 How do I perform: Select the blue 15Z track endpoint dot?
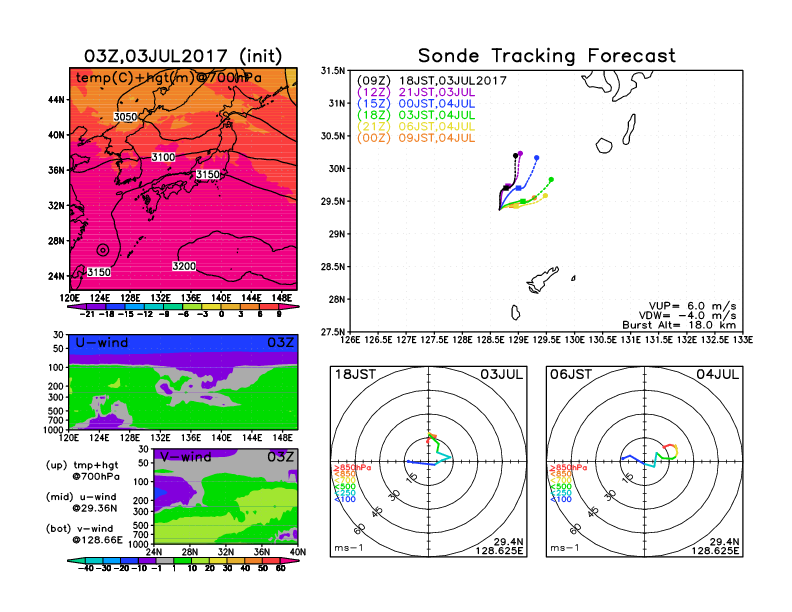click(536, 158)
